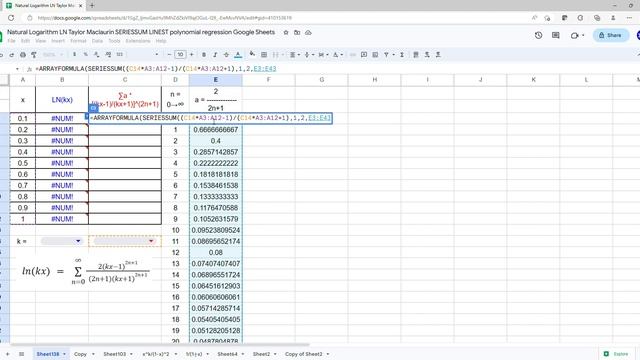This screenshot has width=640, height=360.
Task: Add a new sheet with plus button
Action: click(x=7, y=354)
